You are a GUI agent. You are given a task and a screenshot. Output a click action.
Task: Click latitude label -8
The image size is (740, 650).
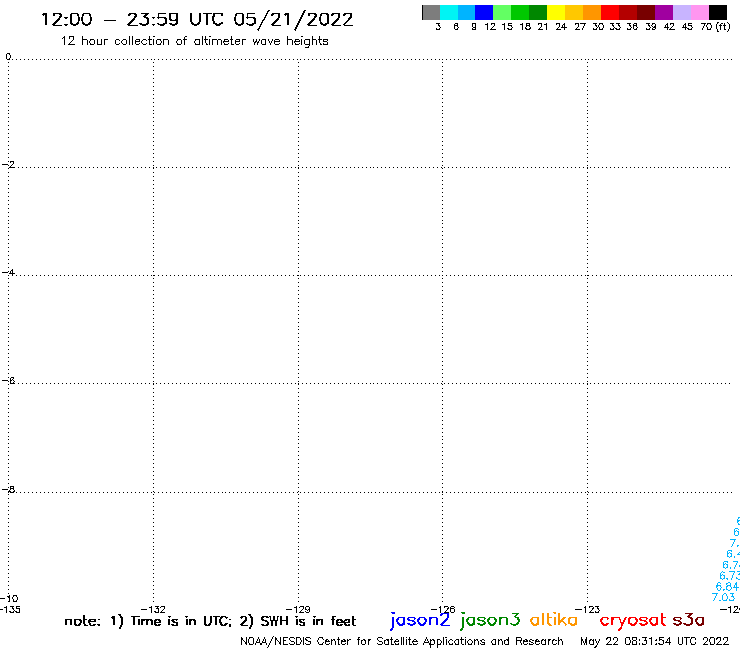coord(8,489)
